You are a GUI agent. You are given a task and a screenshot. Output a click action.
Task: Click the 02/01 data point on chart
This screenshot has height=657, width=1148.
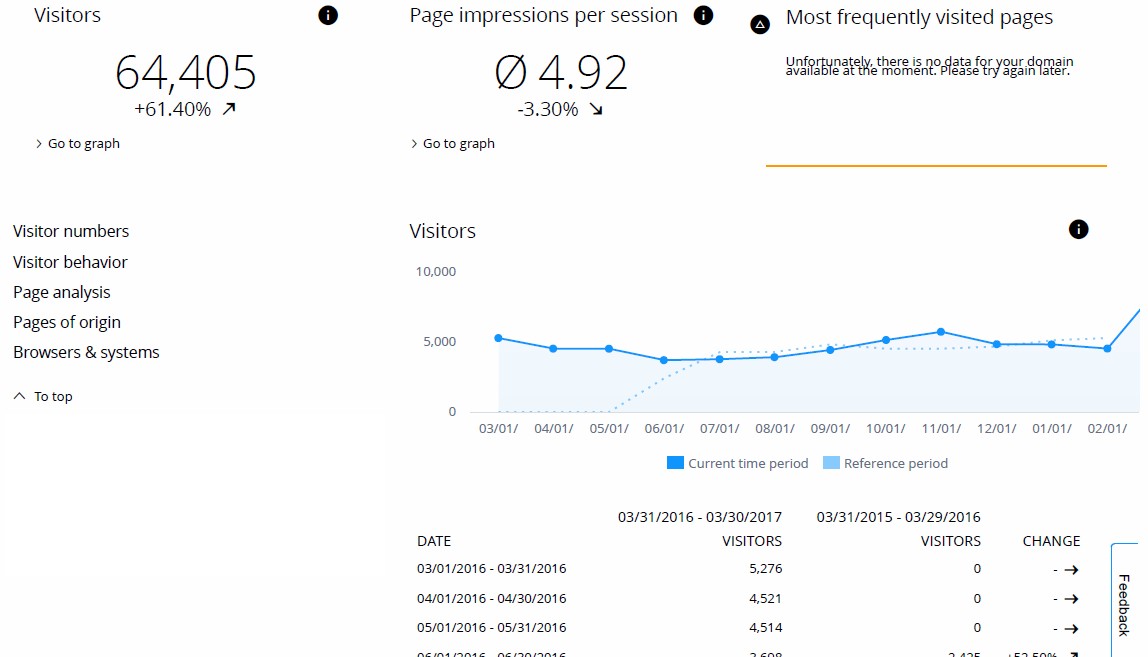tap(1107, 349)
